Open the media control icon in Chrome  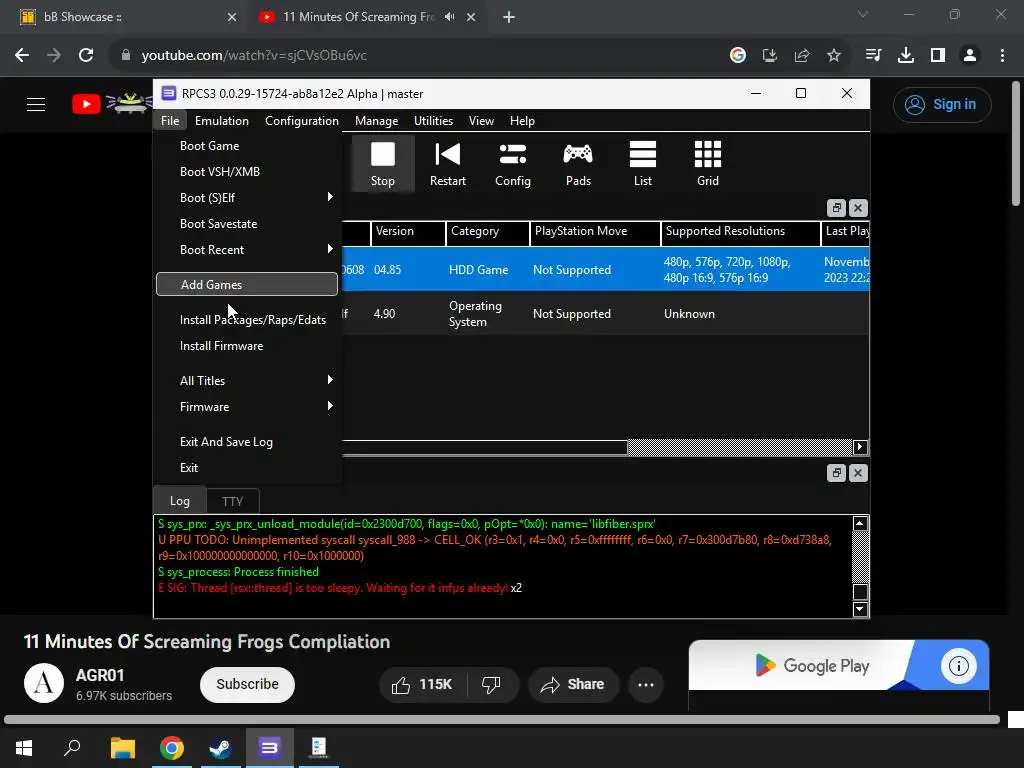[x=873, y=56]
